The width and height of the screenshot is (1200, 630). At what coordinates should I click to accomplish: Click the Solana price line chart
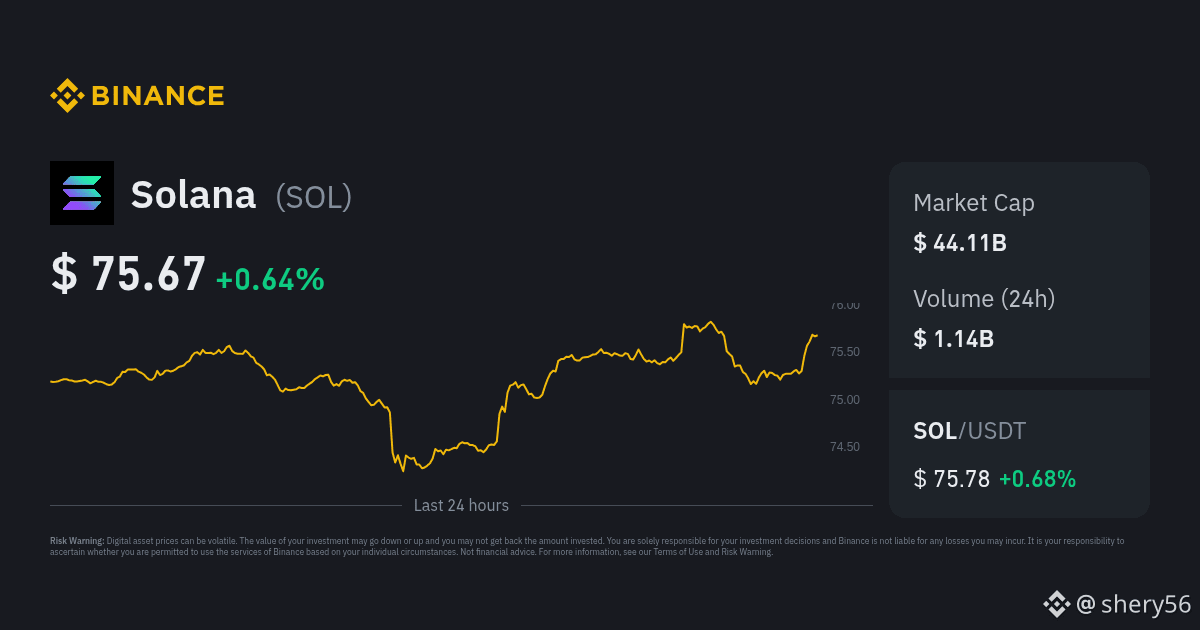point(434,396)
